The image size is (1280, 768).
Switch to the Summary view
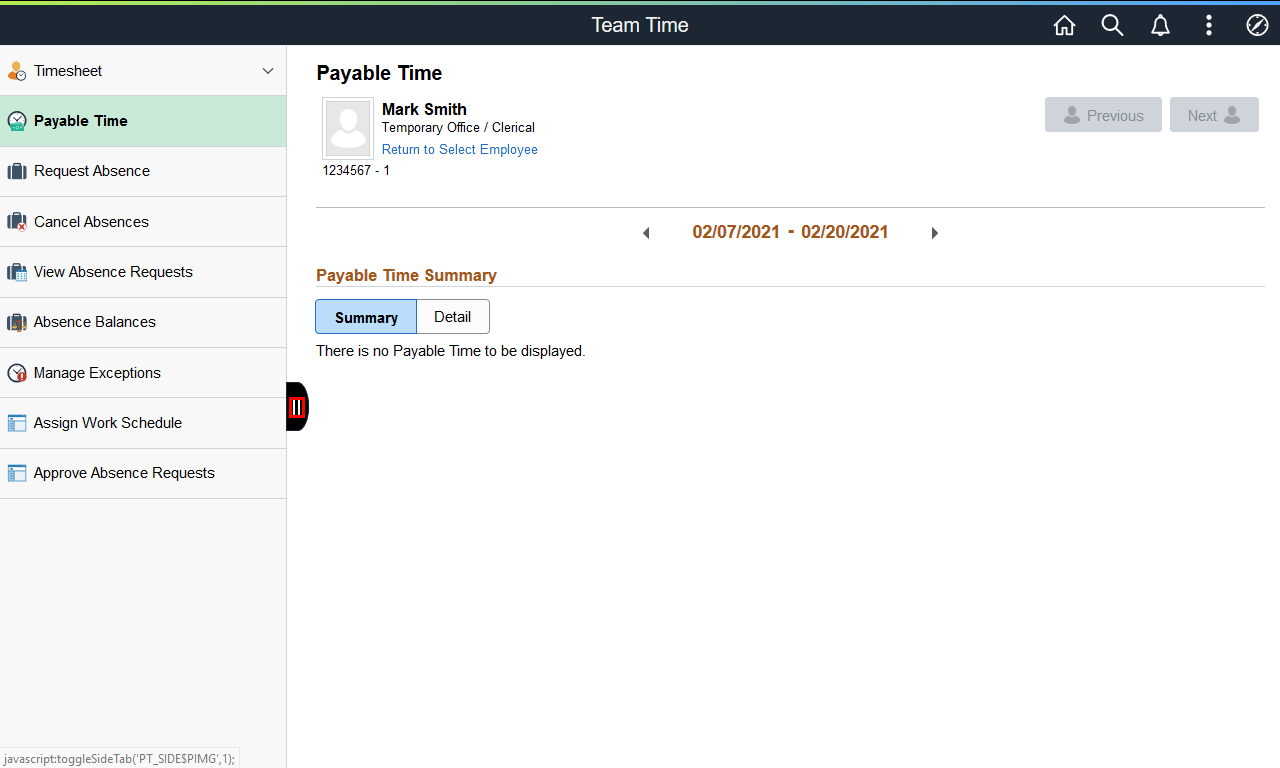[366, 317]
